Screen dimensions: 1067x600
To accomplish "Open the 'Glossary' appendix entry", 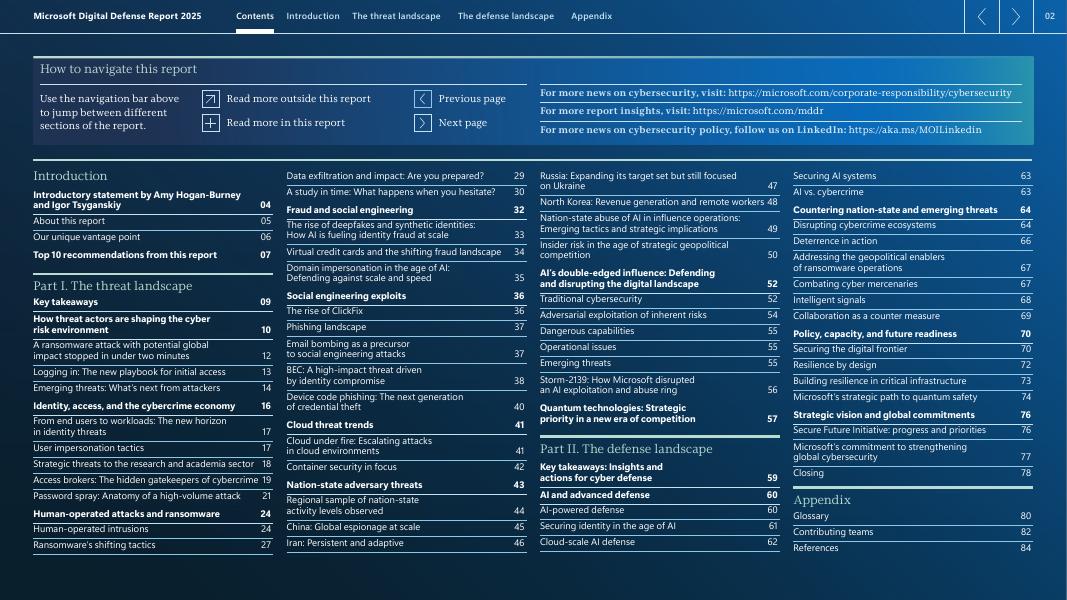I will 912,516.
